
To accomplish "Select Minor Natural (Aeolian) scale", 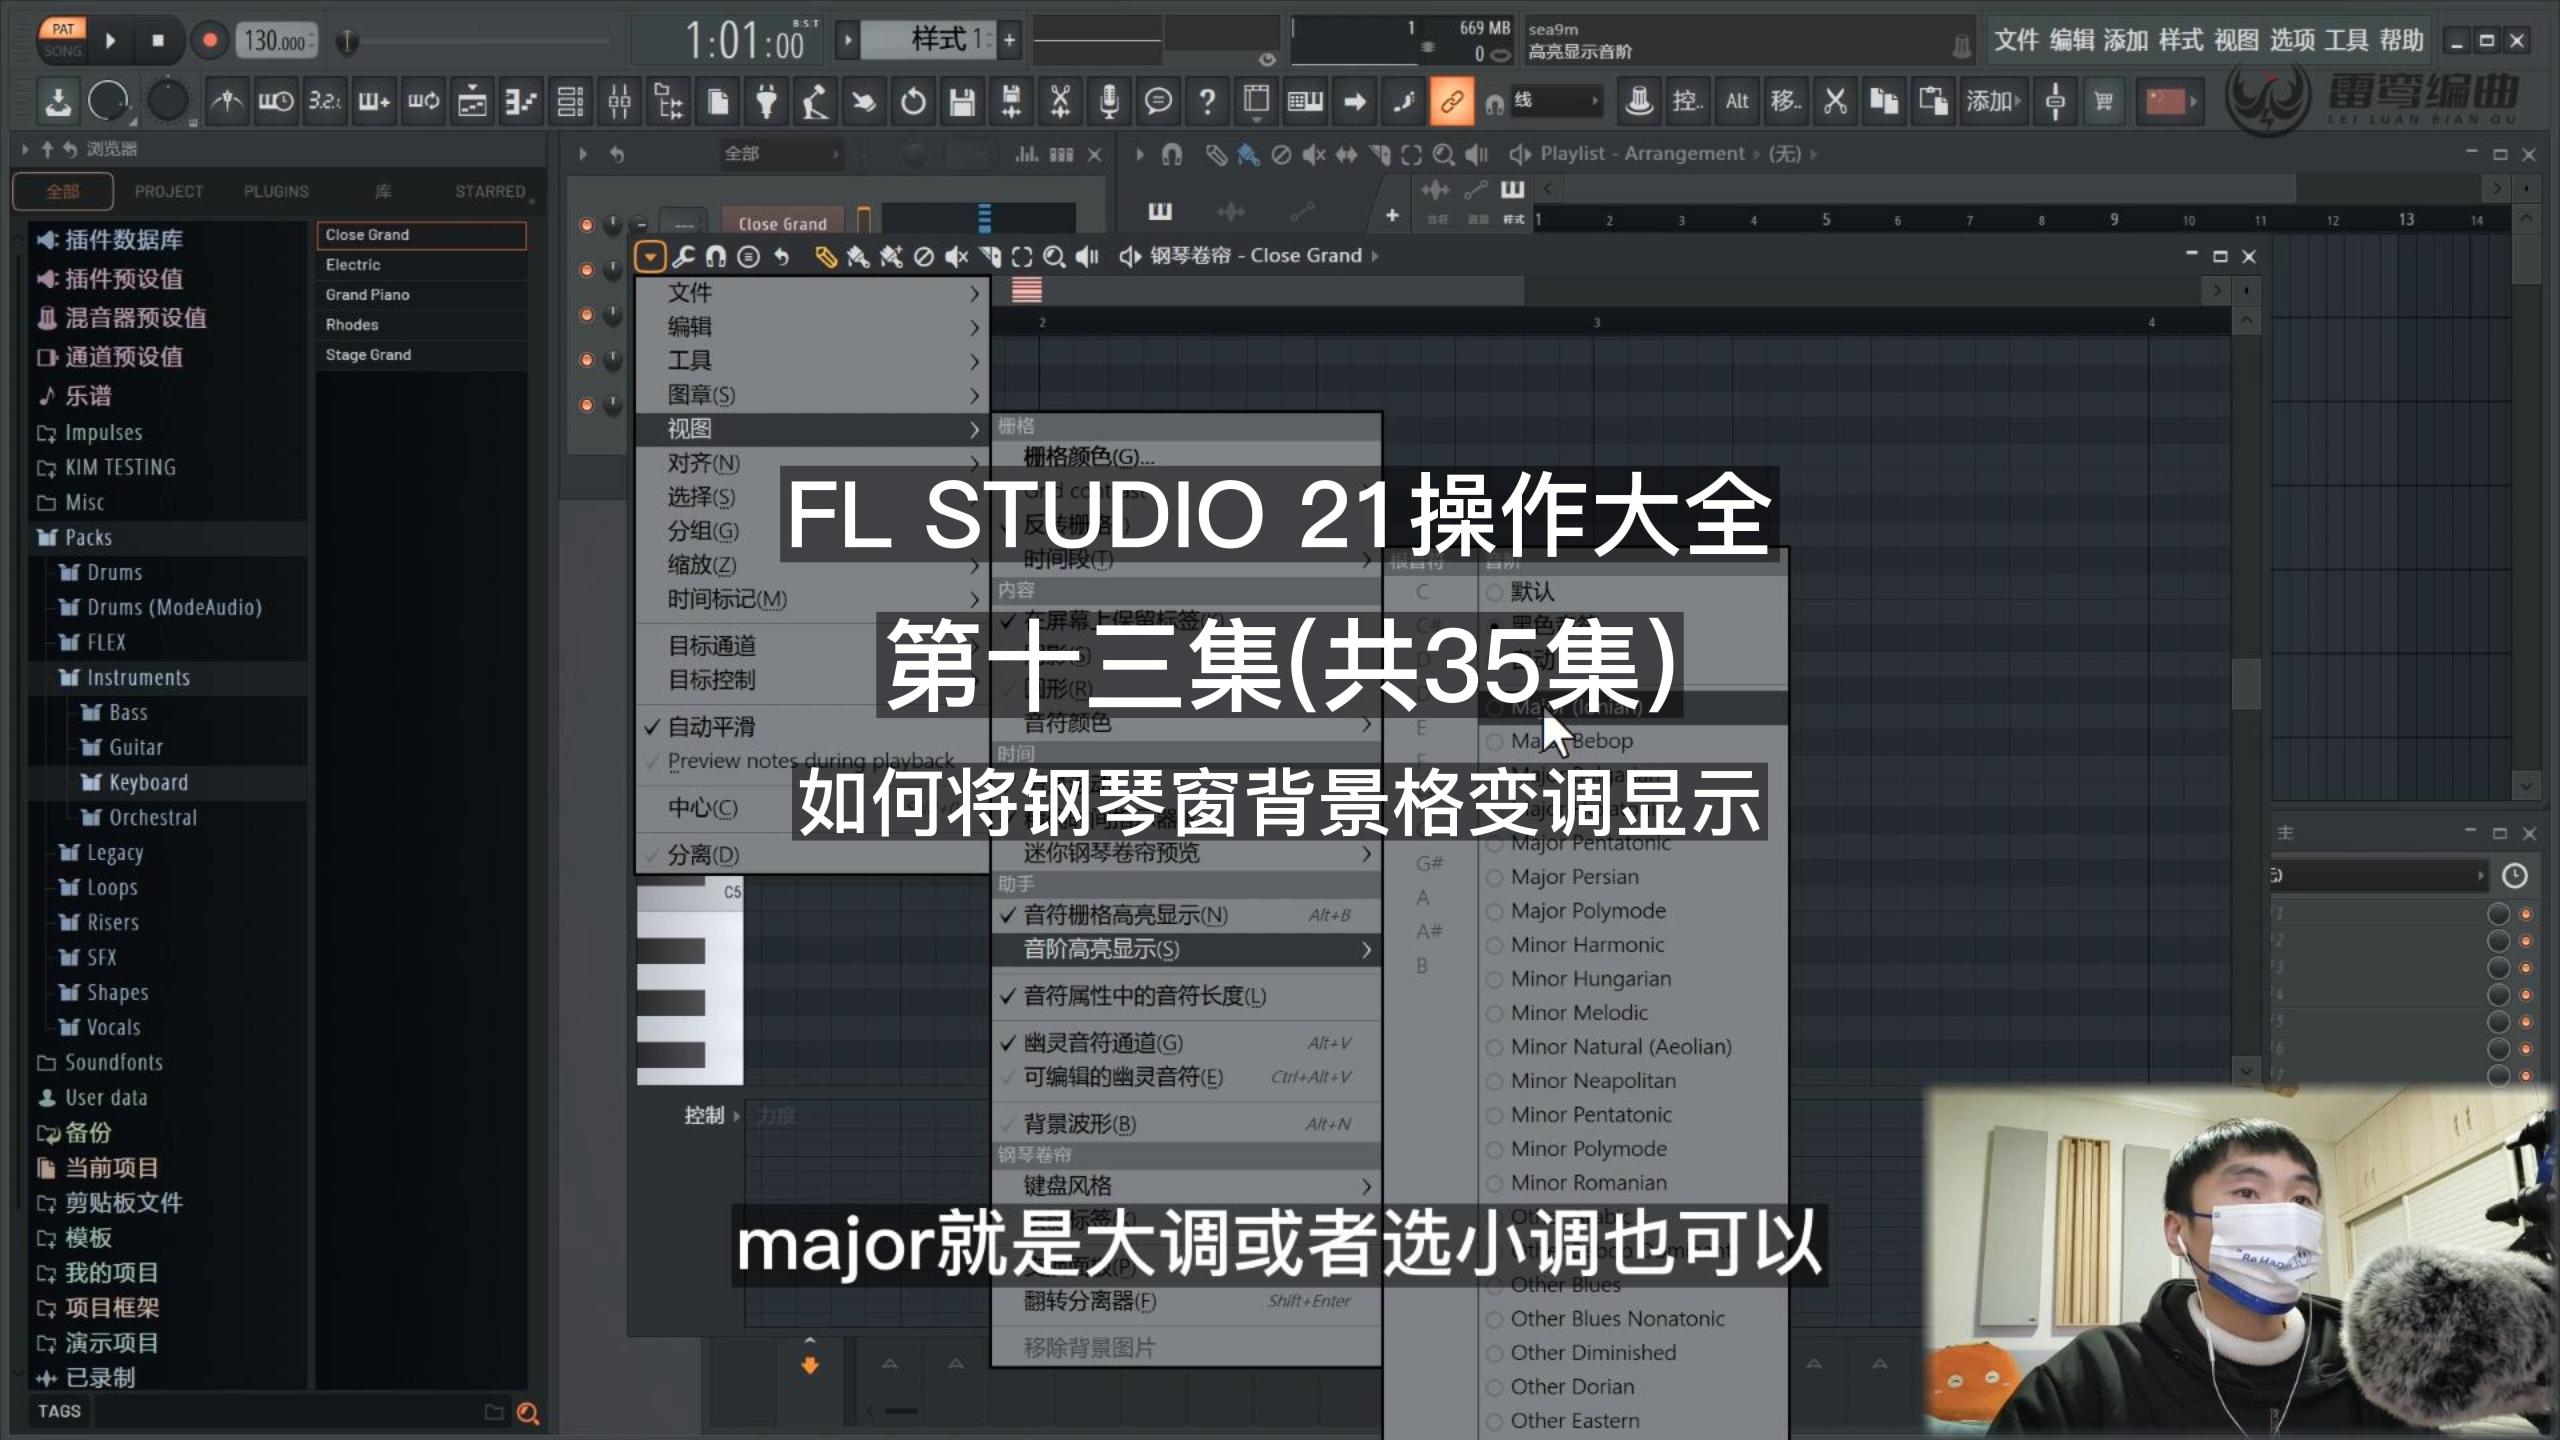I will (1632, 1047).
